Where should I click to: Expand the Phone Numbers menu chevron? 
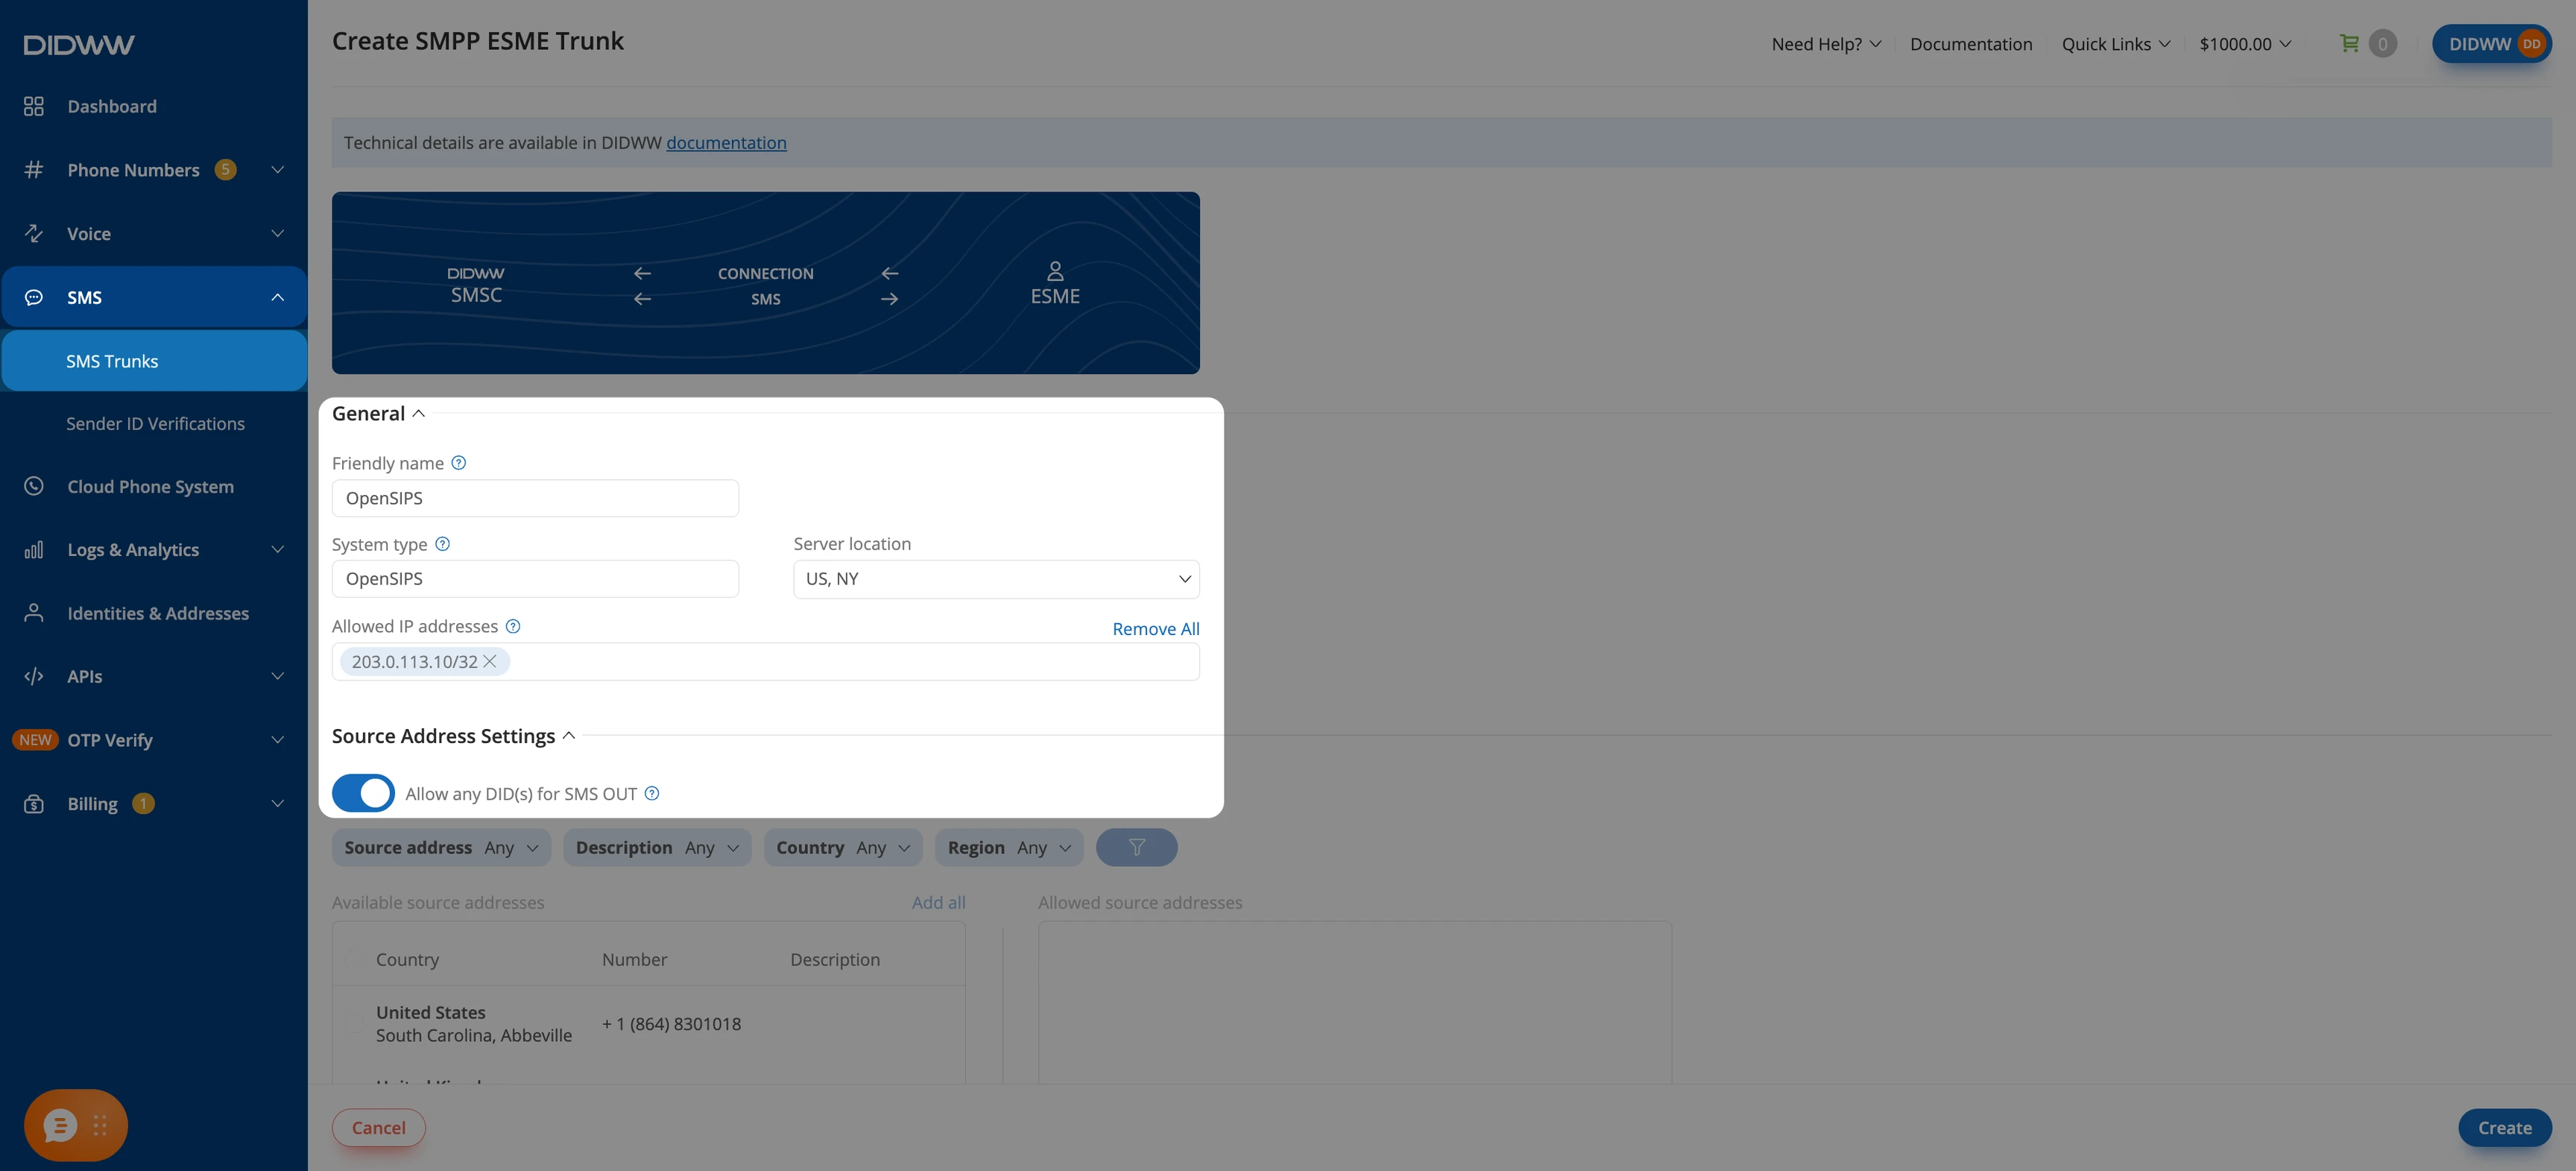pos(278,170)
